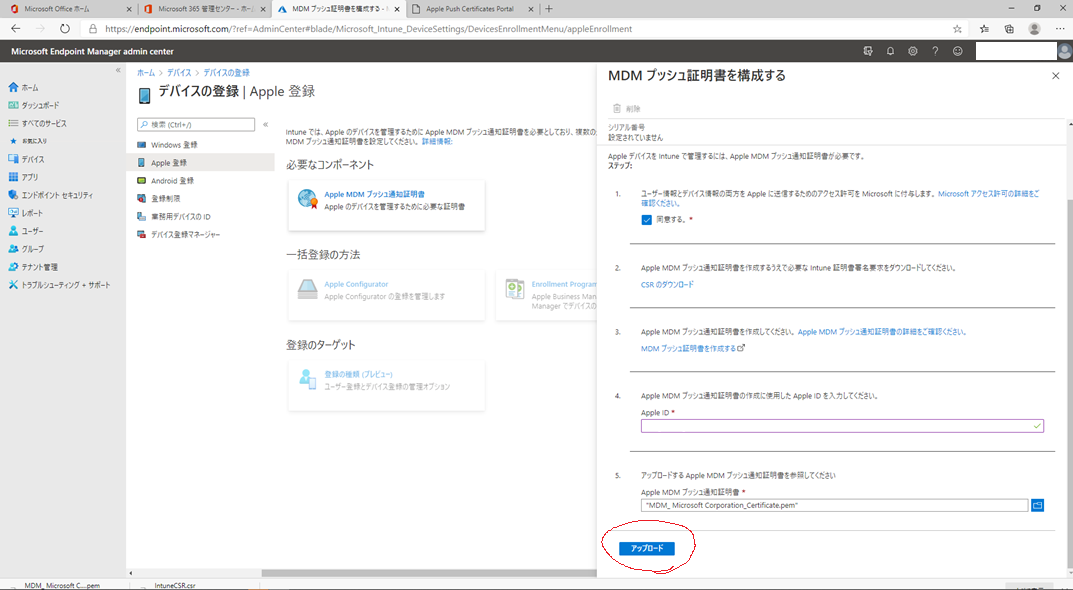Open 登録の種類 (プレビュー) card
The height and width of the screenshot is (590, 1073).
pos(387,385)
